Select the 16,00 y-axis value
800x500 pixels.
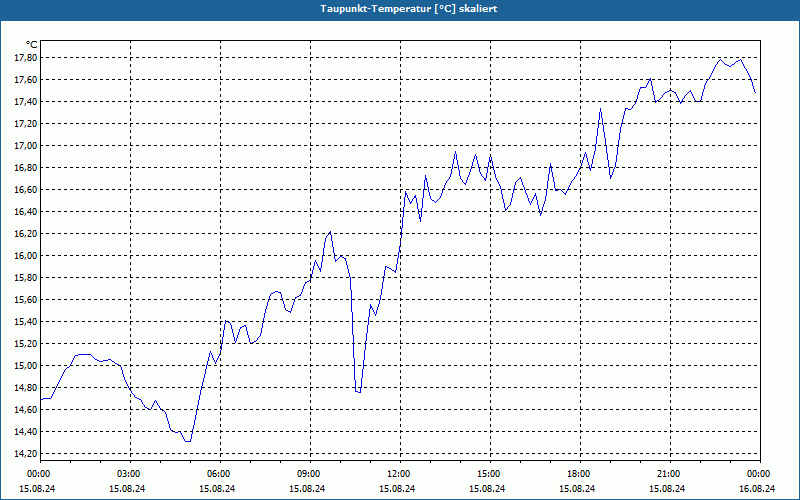point(25,256)
